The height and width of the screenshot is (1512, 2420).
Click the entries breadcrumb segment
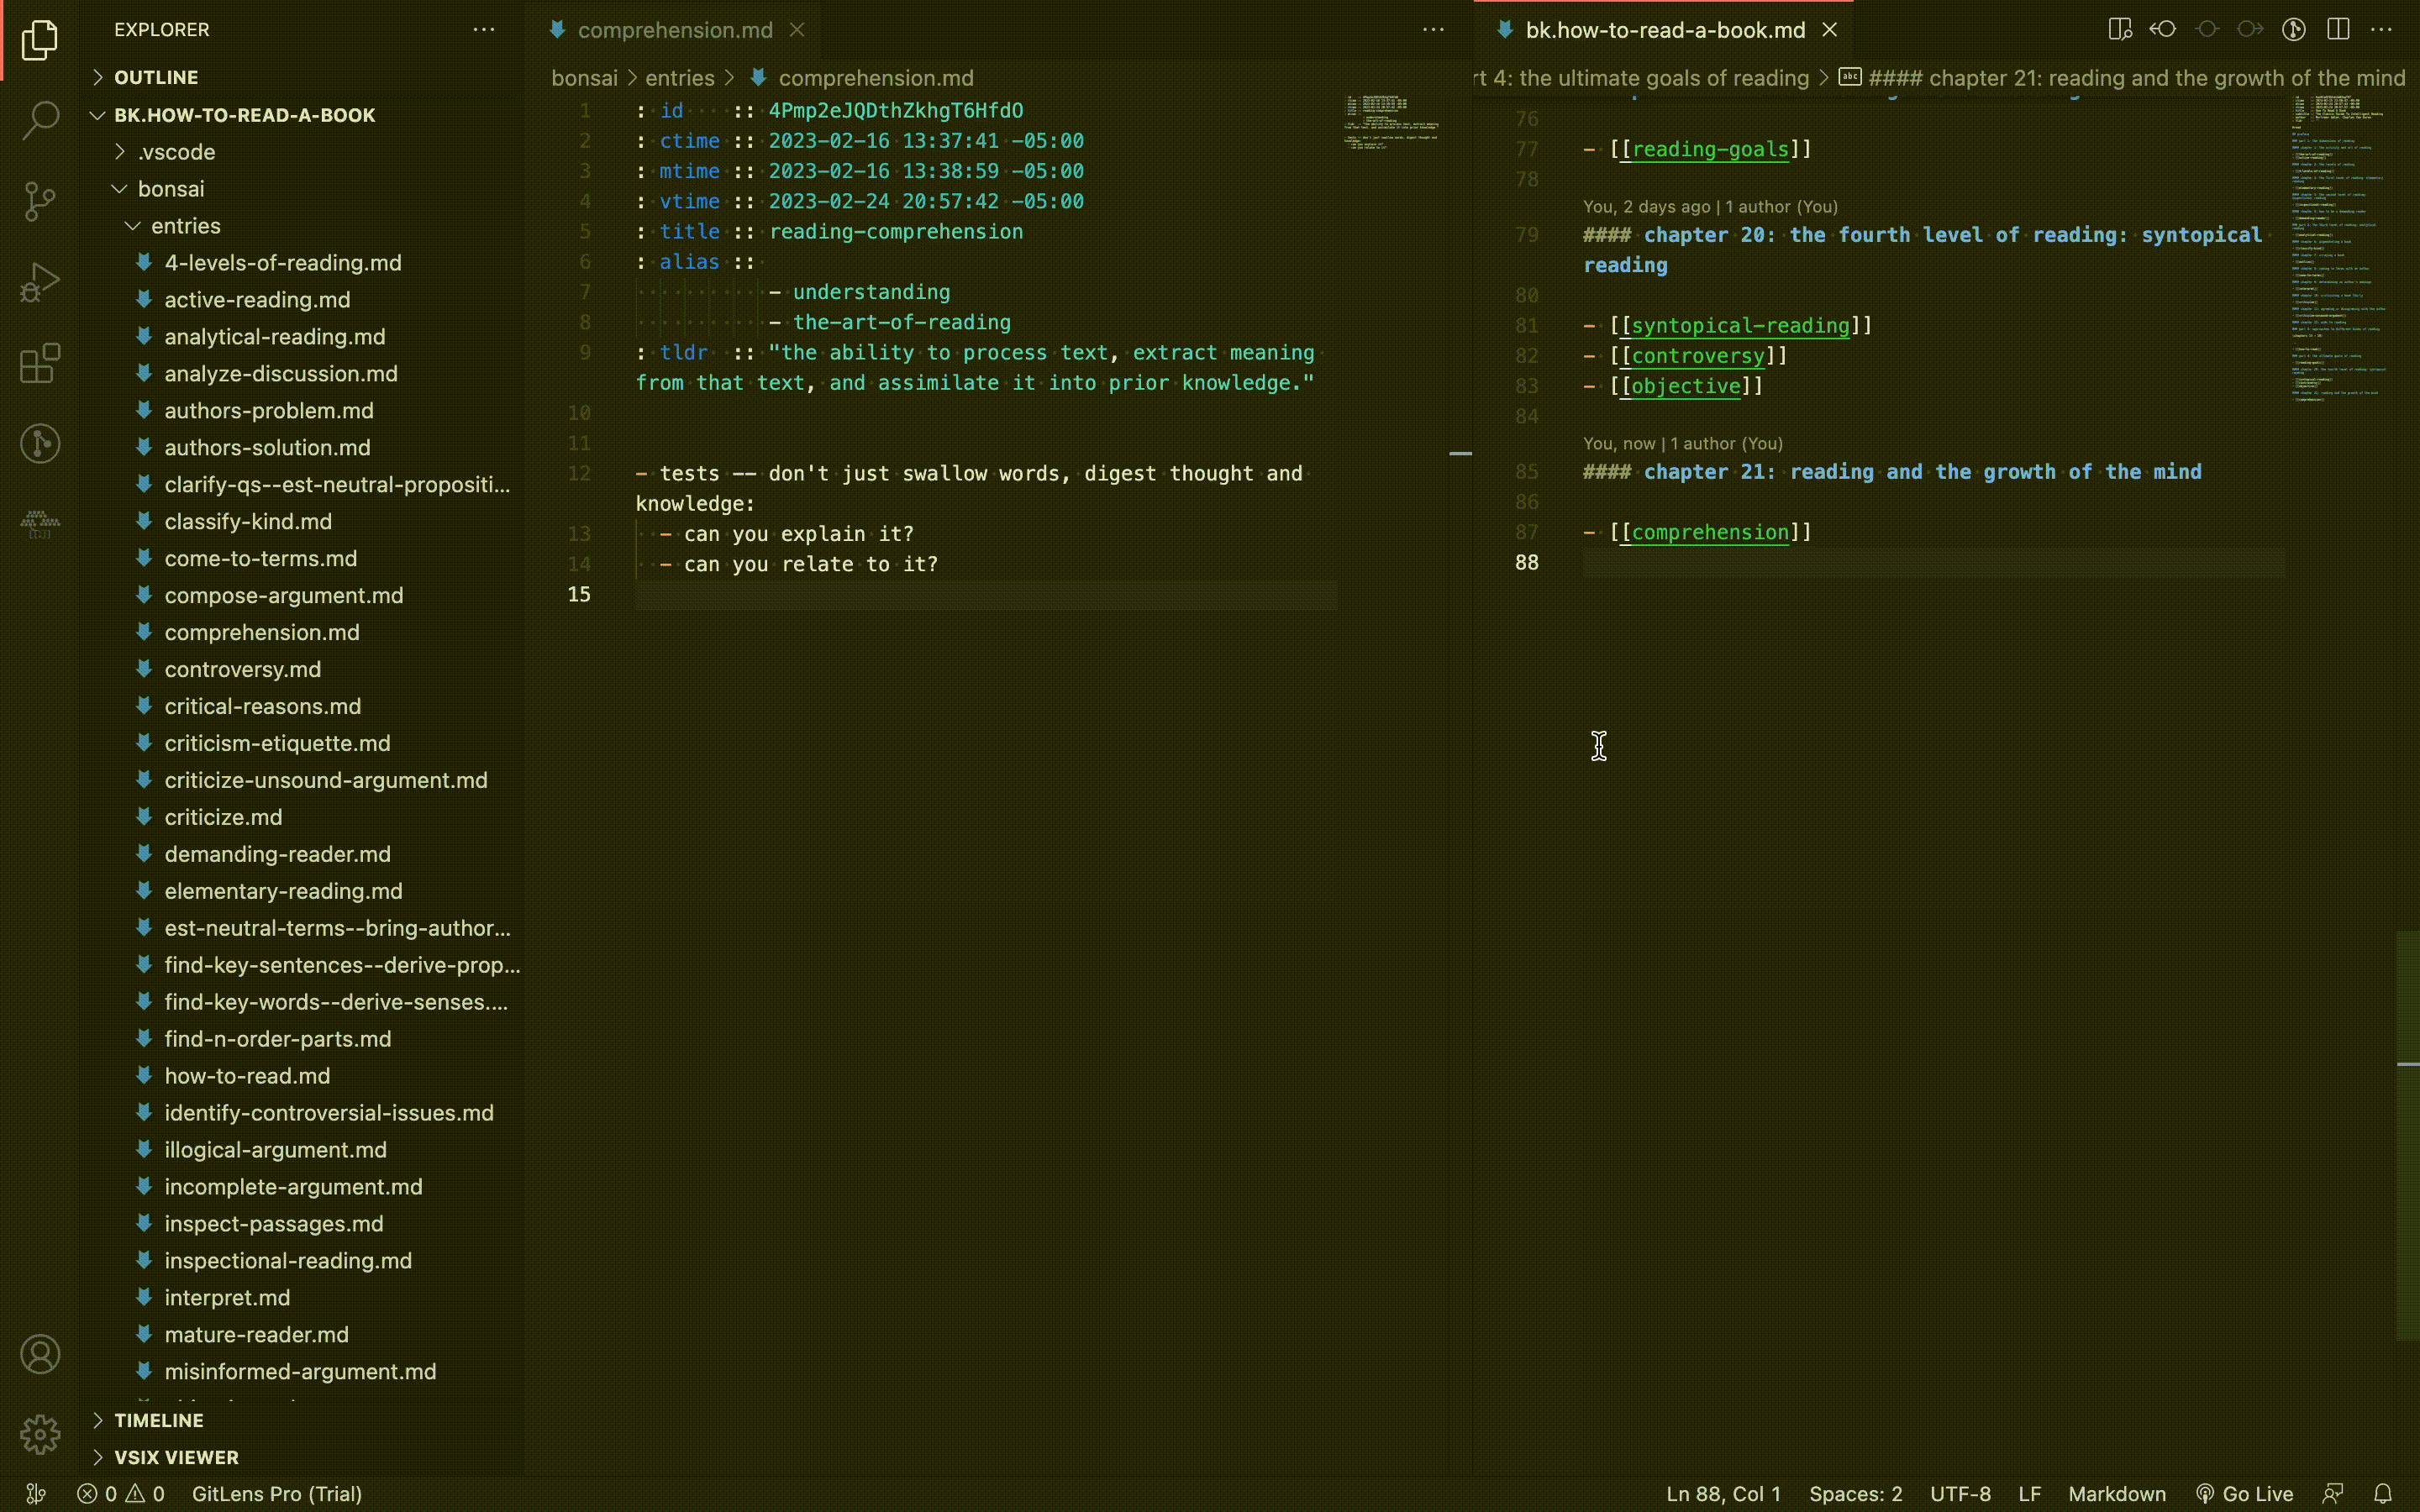tap(679, 78)
